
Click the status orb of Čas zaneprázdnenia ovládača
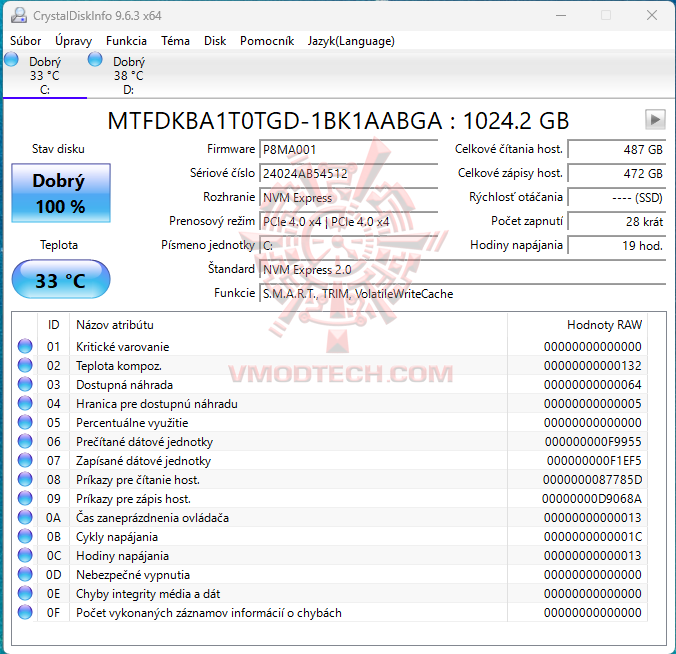25,517
